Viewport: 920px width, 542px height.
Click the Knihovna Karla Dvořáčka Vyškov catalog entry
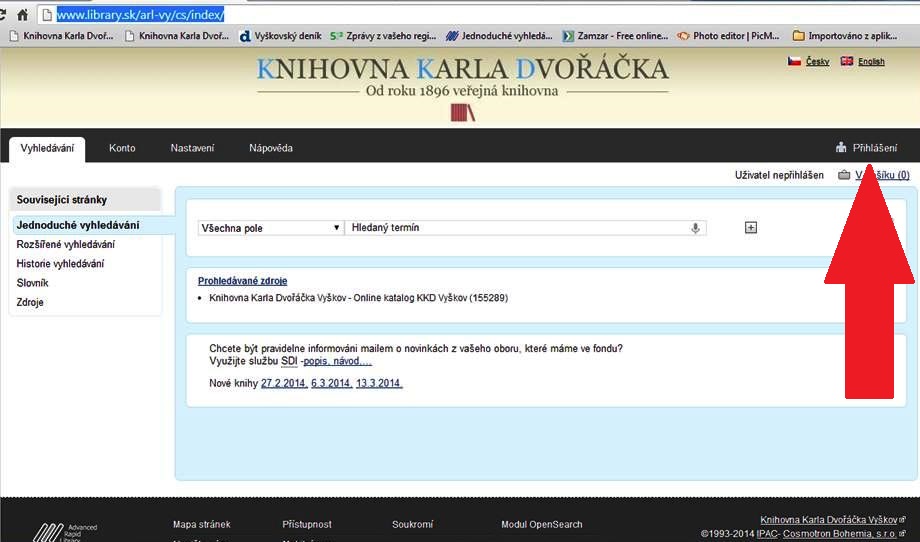pyautogui.click(x=358, y=298)
